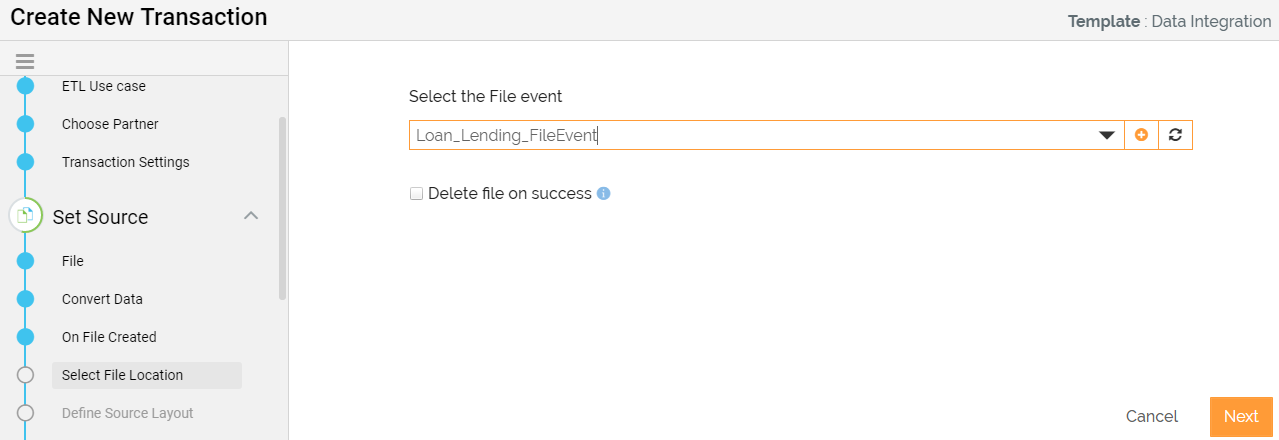Refresh the file event list
The width and height of the screenshot is (1279, 440).
coord(1175,135)
